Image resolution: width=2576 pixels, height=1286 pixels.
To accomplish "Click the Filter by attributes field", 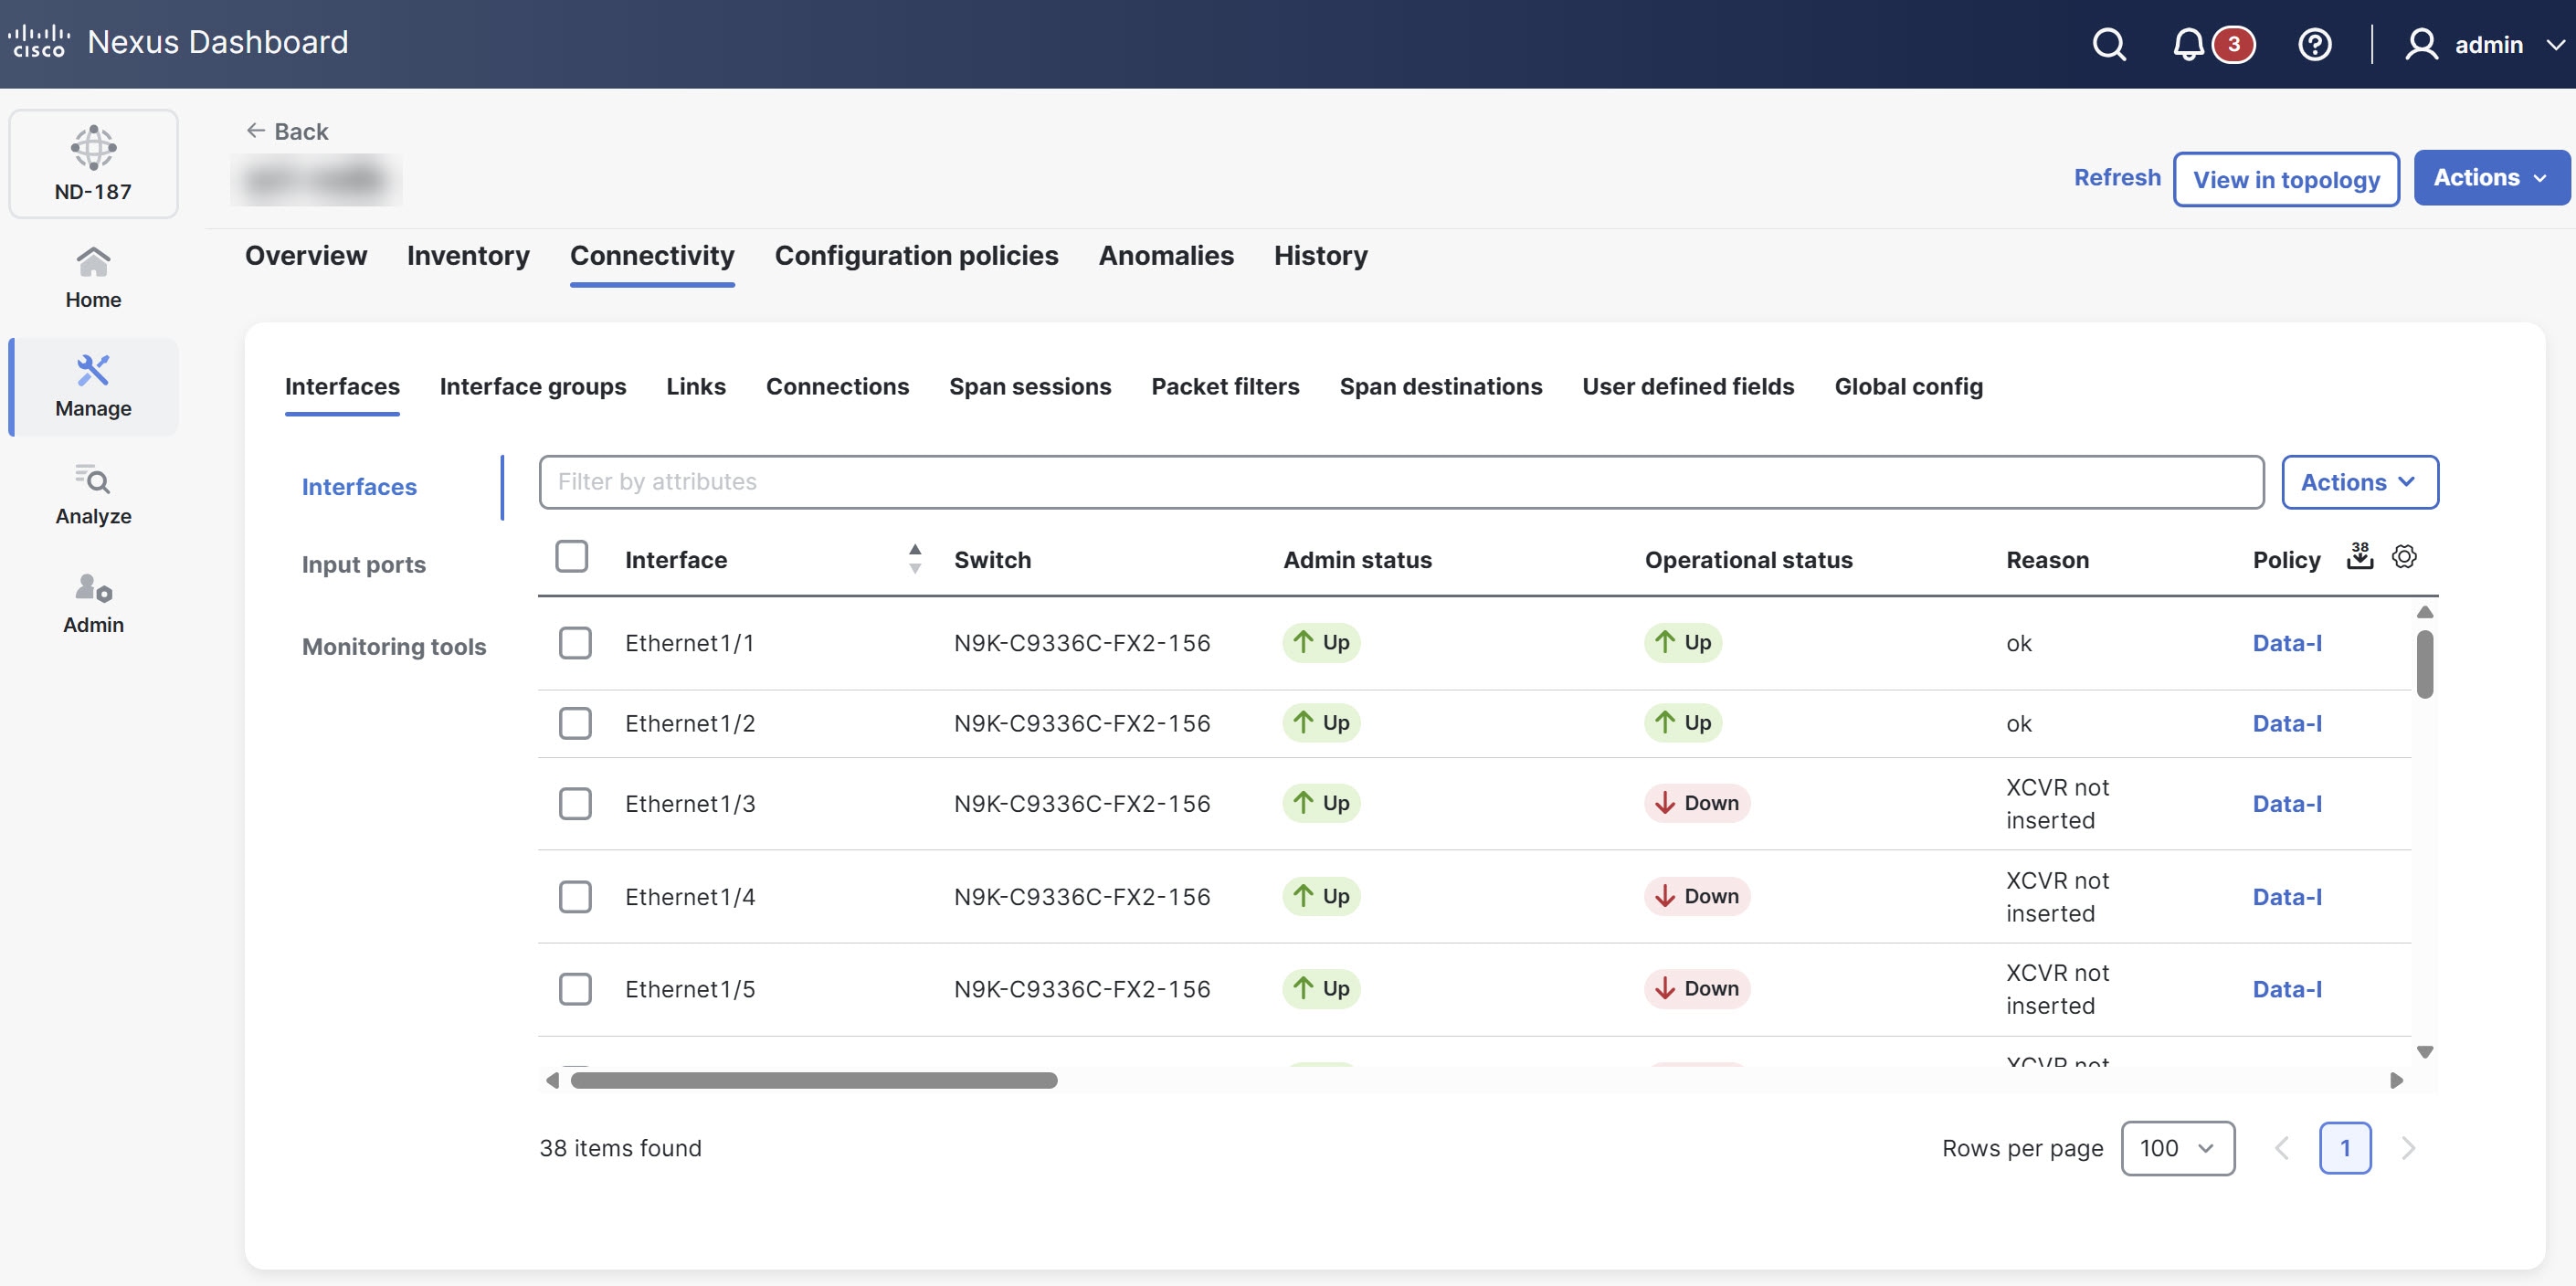I will coord(1400,482).
